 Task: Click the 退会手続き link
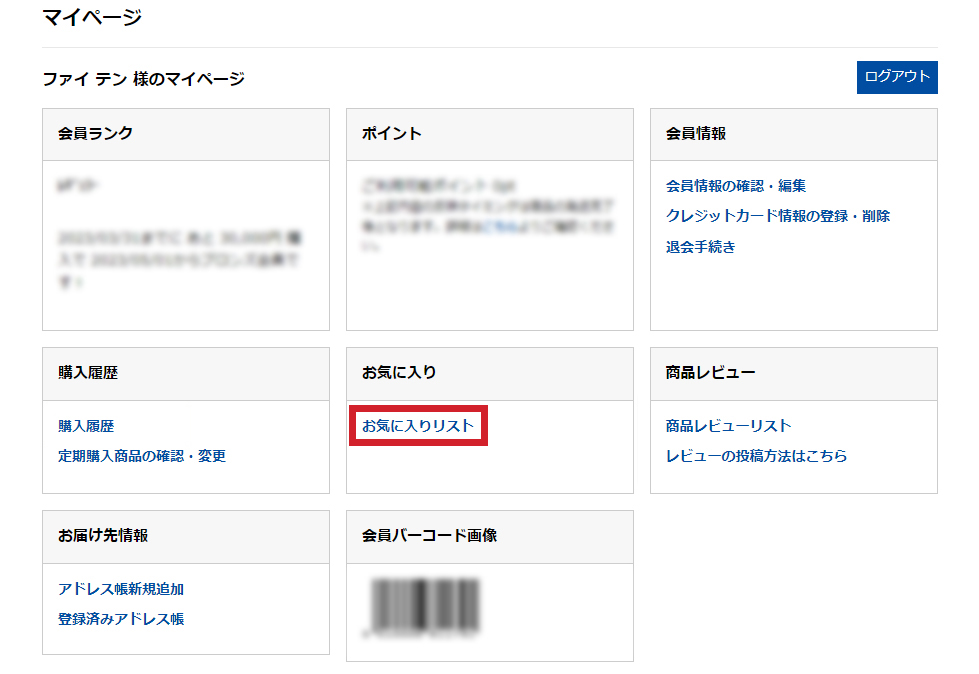point(700,247)
